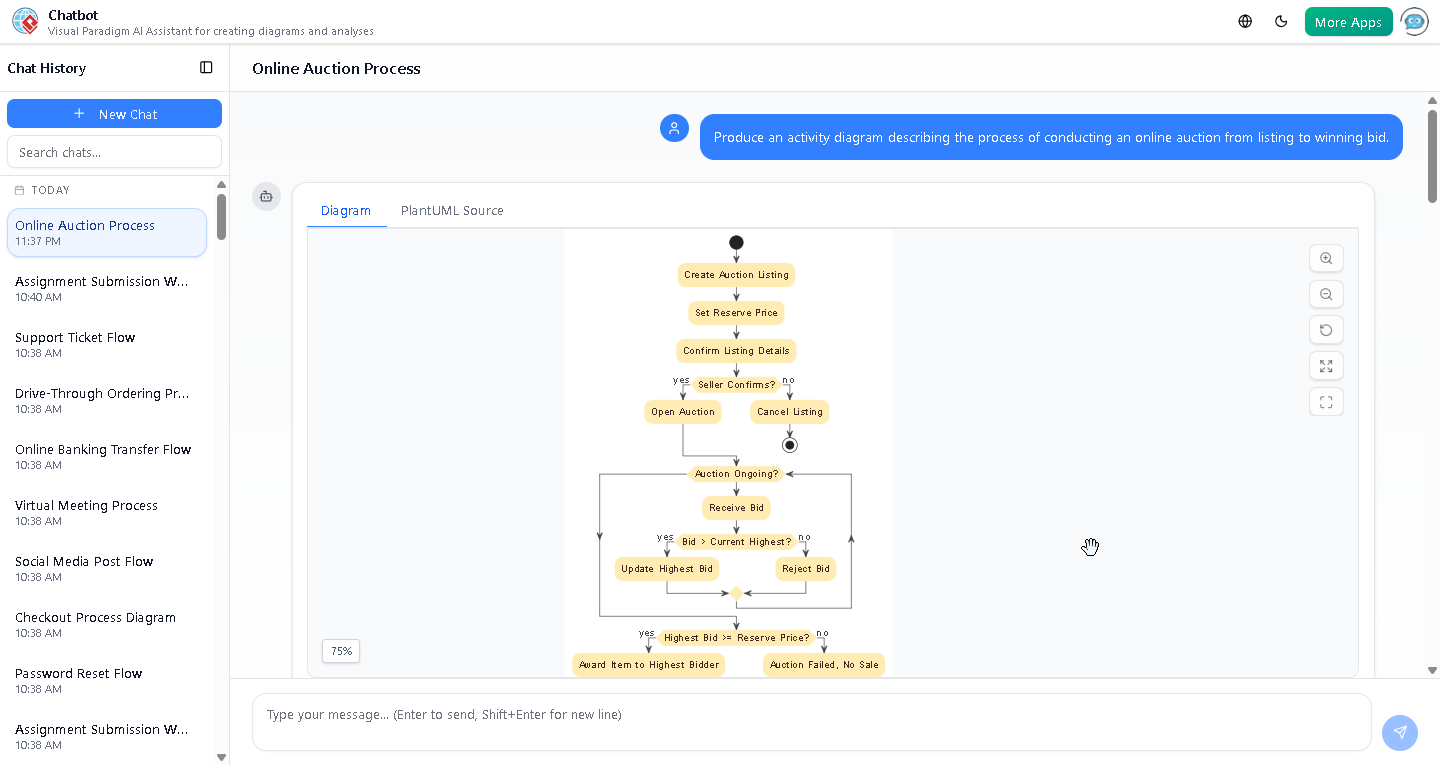This screenshot has width=1440, height=765.
Task: Click the robot icon beside the diagram card
Action: (x=266, y=197)
